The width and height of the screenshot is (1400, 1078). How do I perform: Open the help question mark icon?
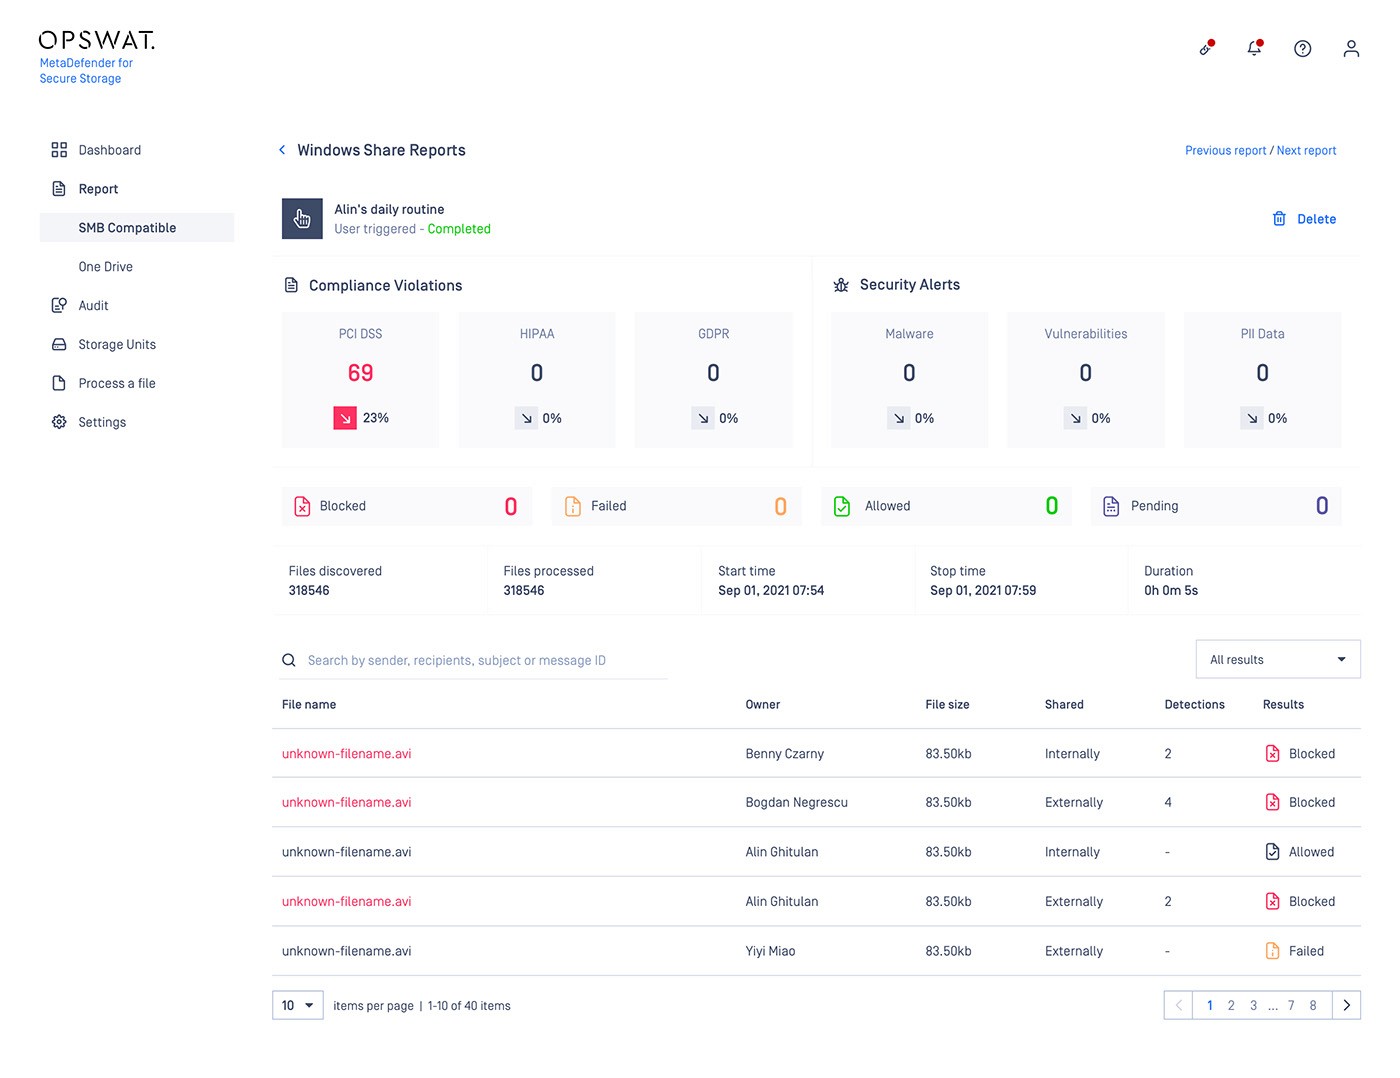tap(1302, 48)
